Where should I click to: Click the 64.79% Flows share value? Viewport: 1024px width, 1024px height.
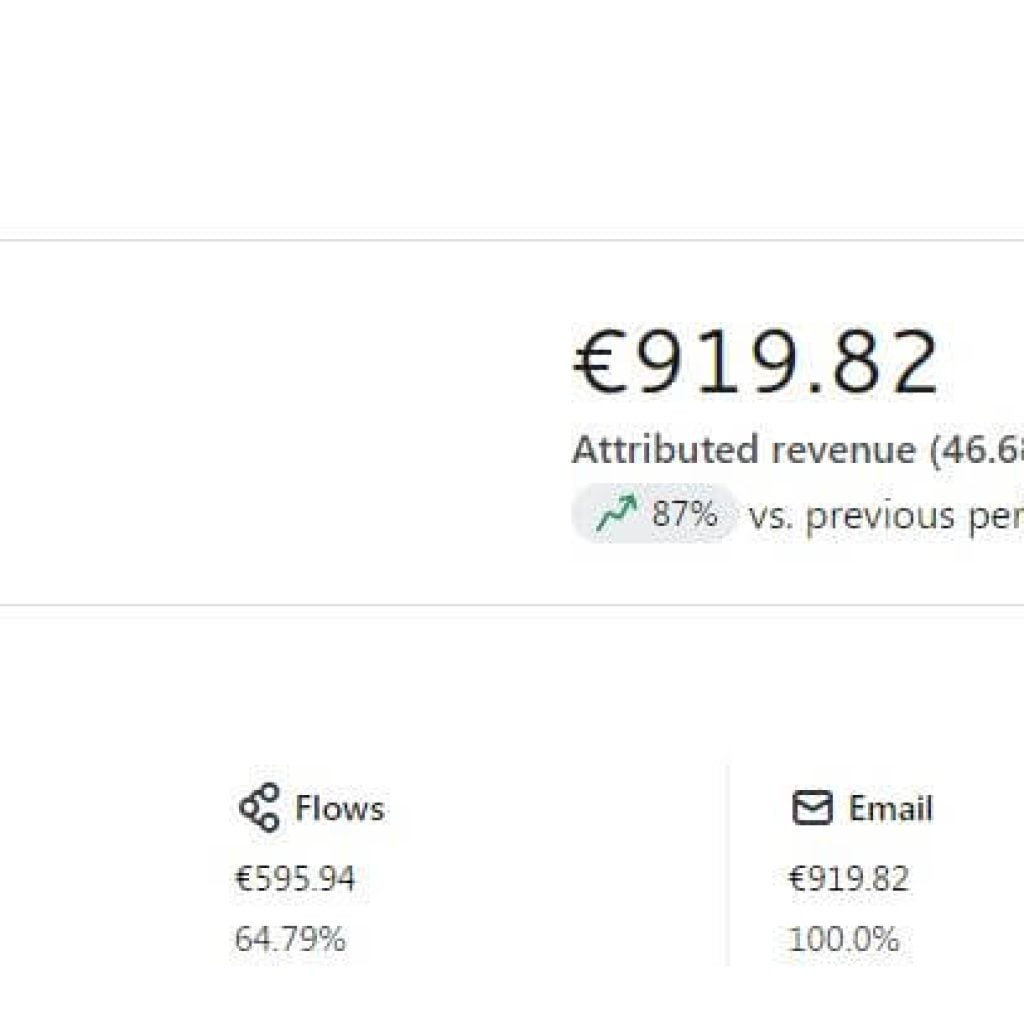click(290, 940)
